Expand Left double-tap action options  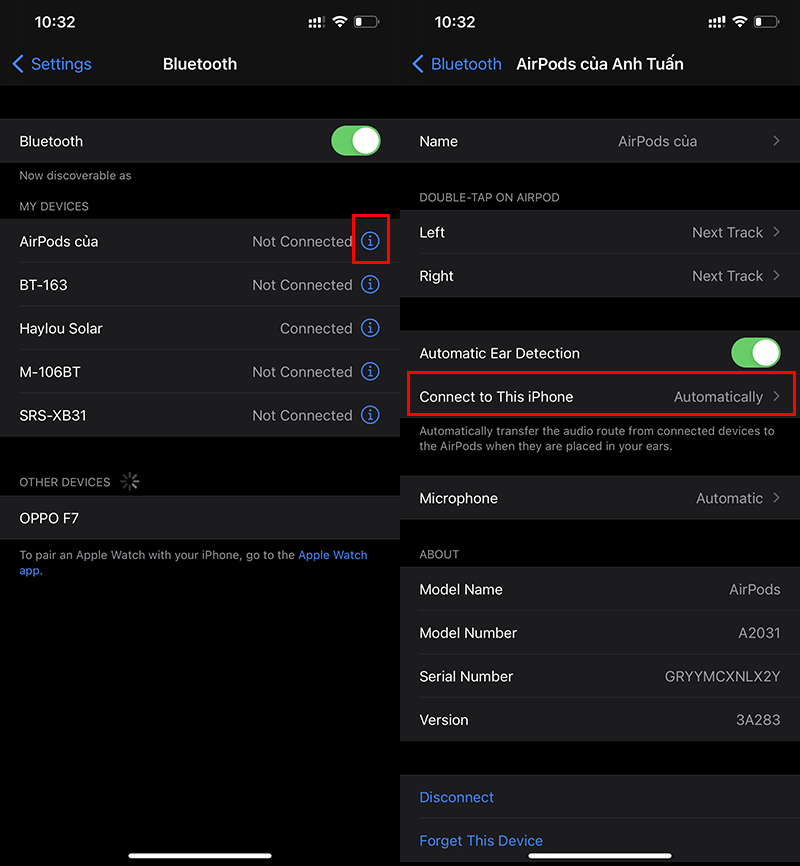[x=600, y=232]
